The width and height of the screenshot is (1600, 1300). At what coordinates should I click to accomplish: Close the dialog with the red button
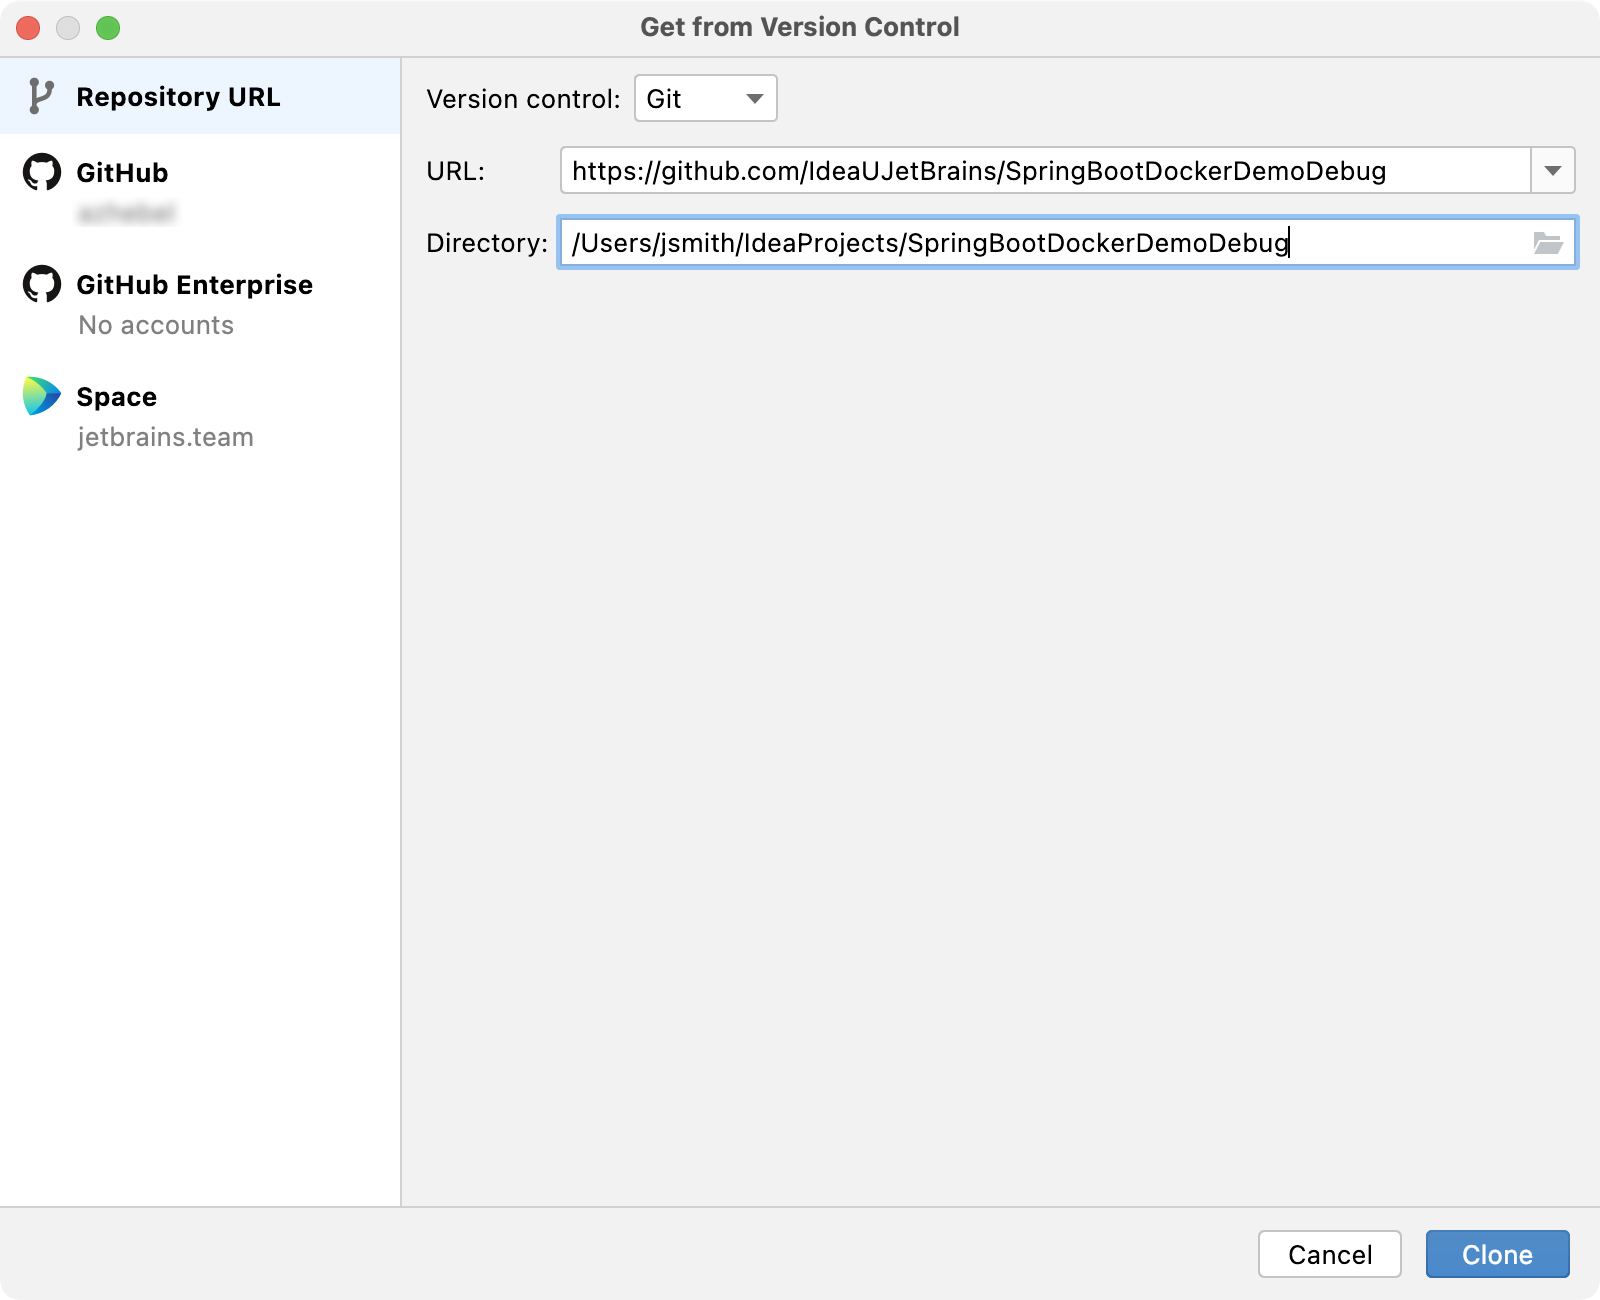[28, 28]
